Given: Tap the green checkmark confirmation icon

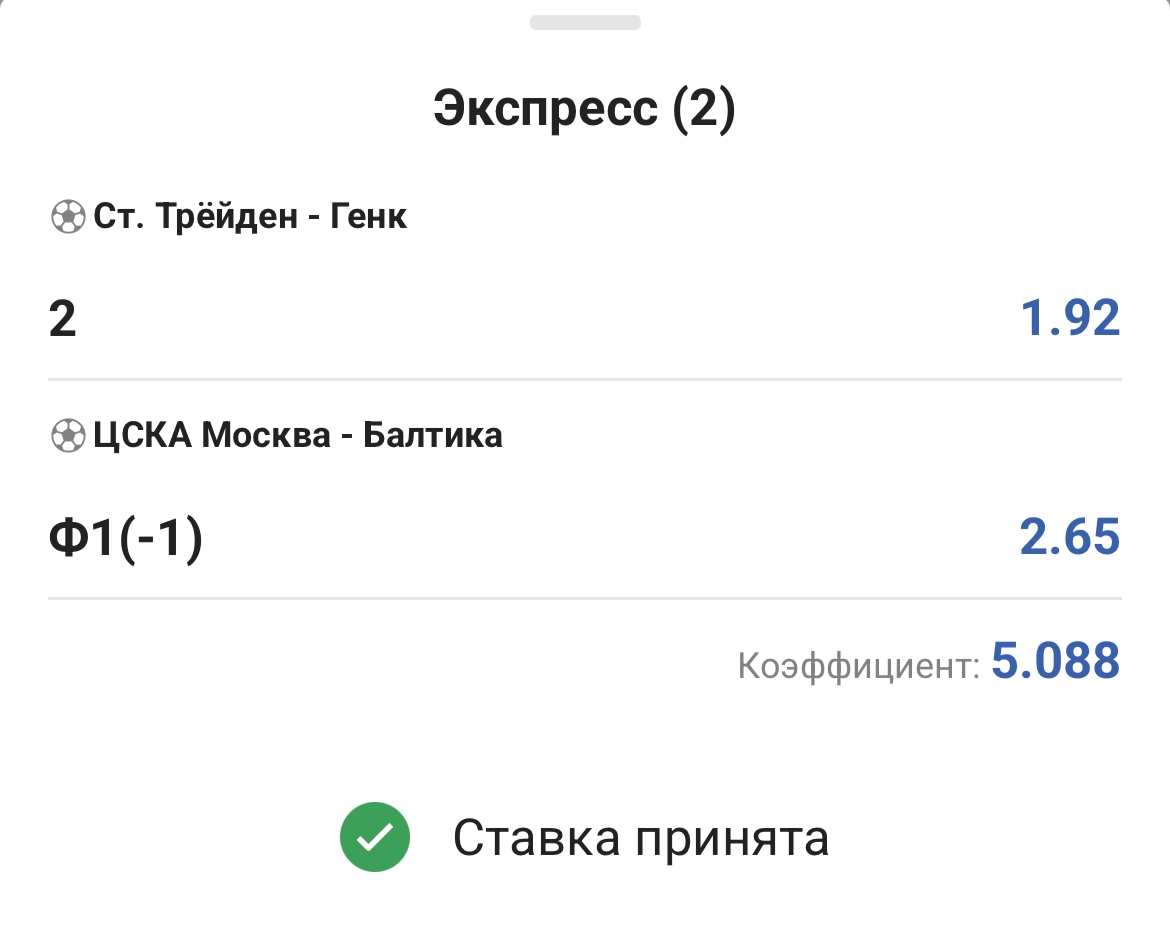Looking at the screenshot, I should click(374, 839).
